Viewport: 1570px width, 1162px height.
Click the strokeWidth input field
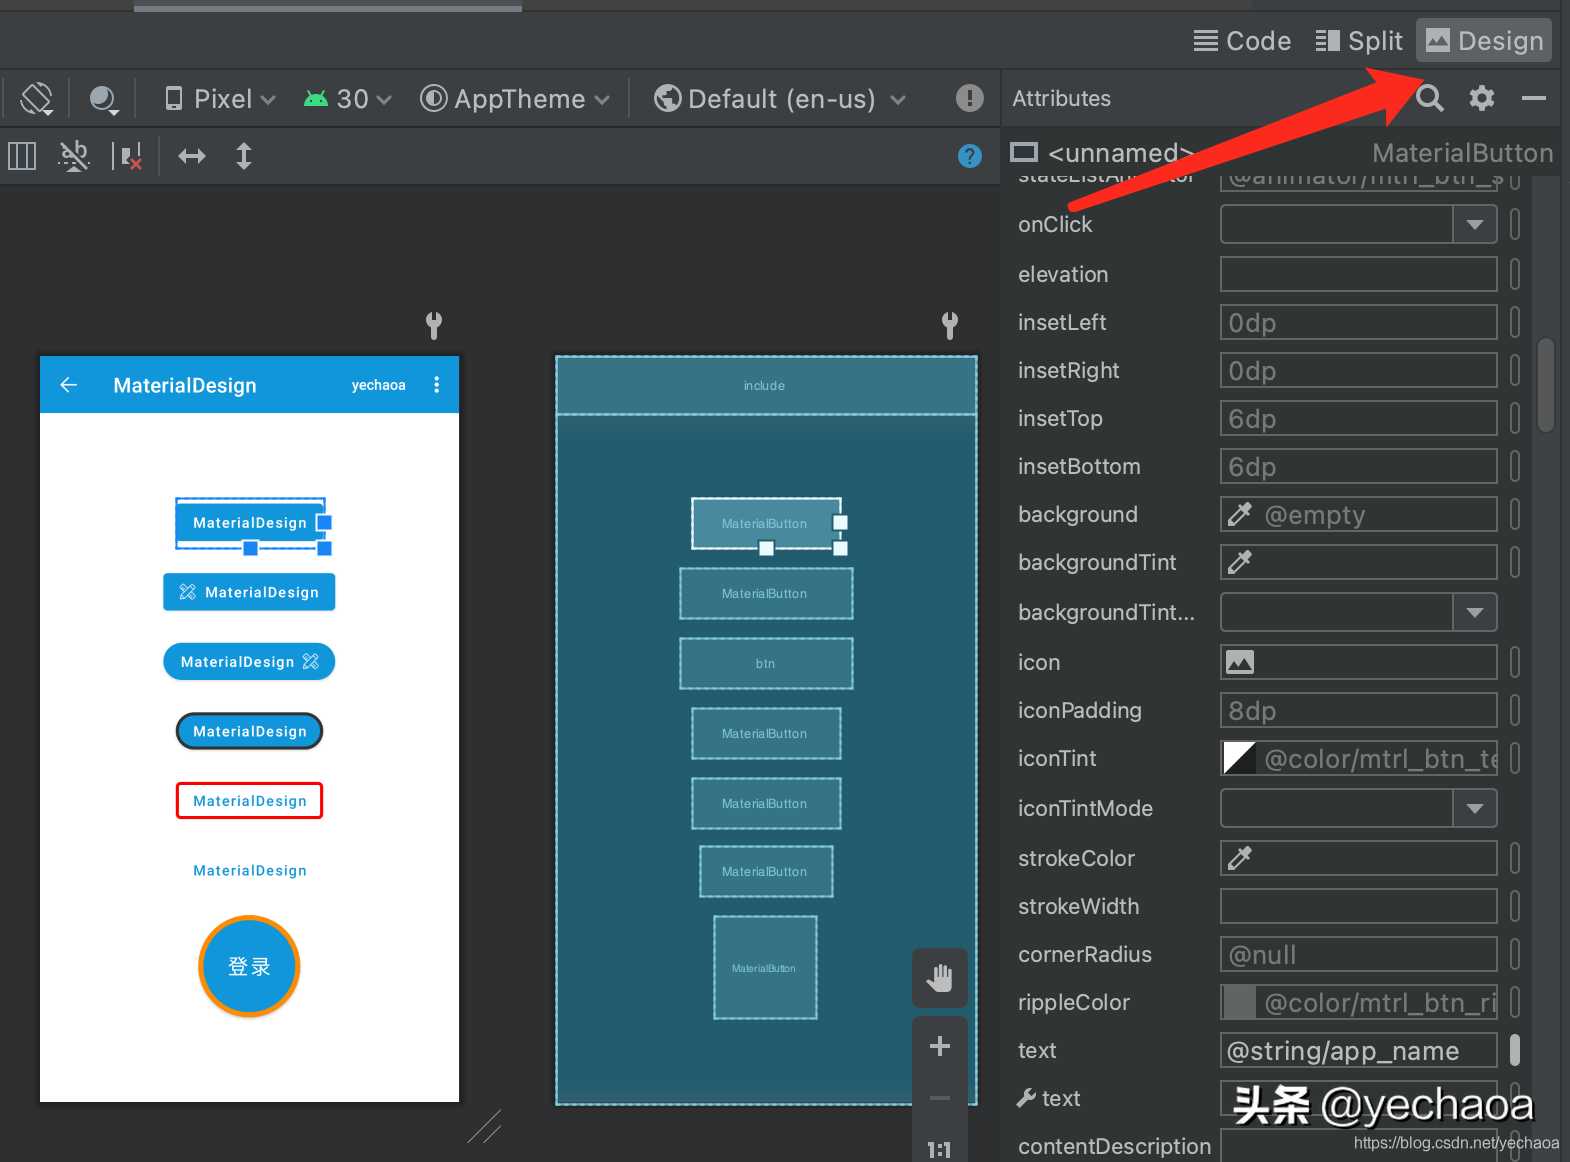click(x=1358, y=906)
